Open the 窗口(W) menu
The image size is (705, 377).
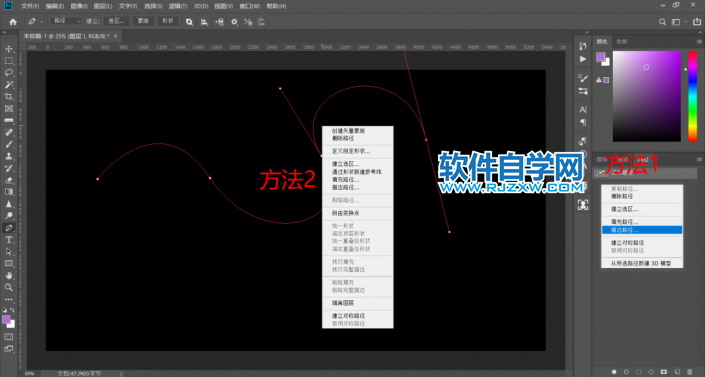[250, 6]
